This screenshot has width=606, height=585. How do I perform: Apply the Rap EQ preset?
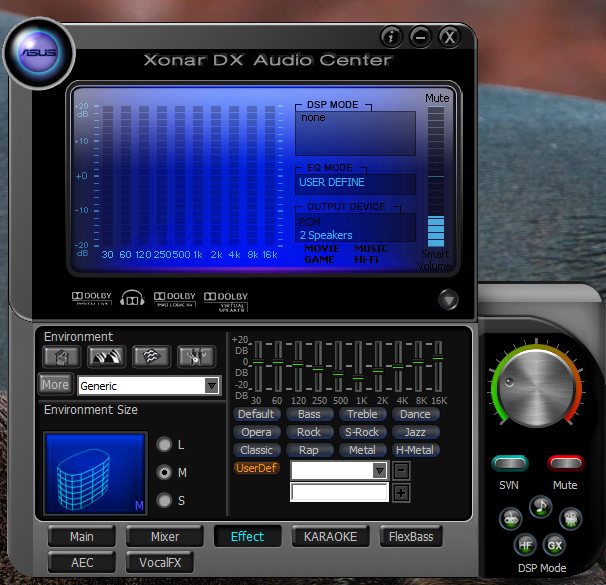pos(309,450)
